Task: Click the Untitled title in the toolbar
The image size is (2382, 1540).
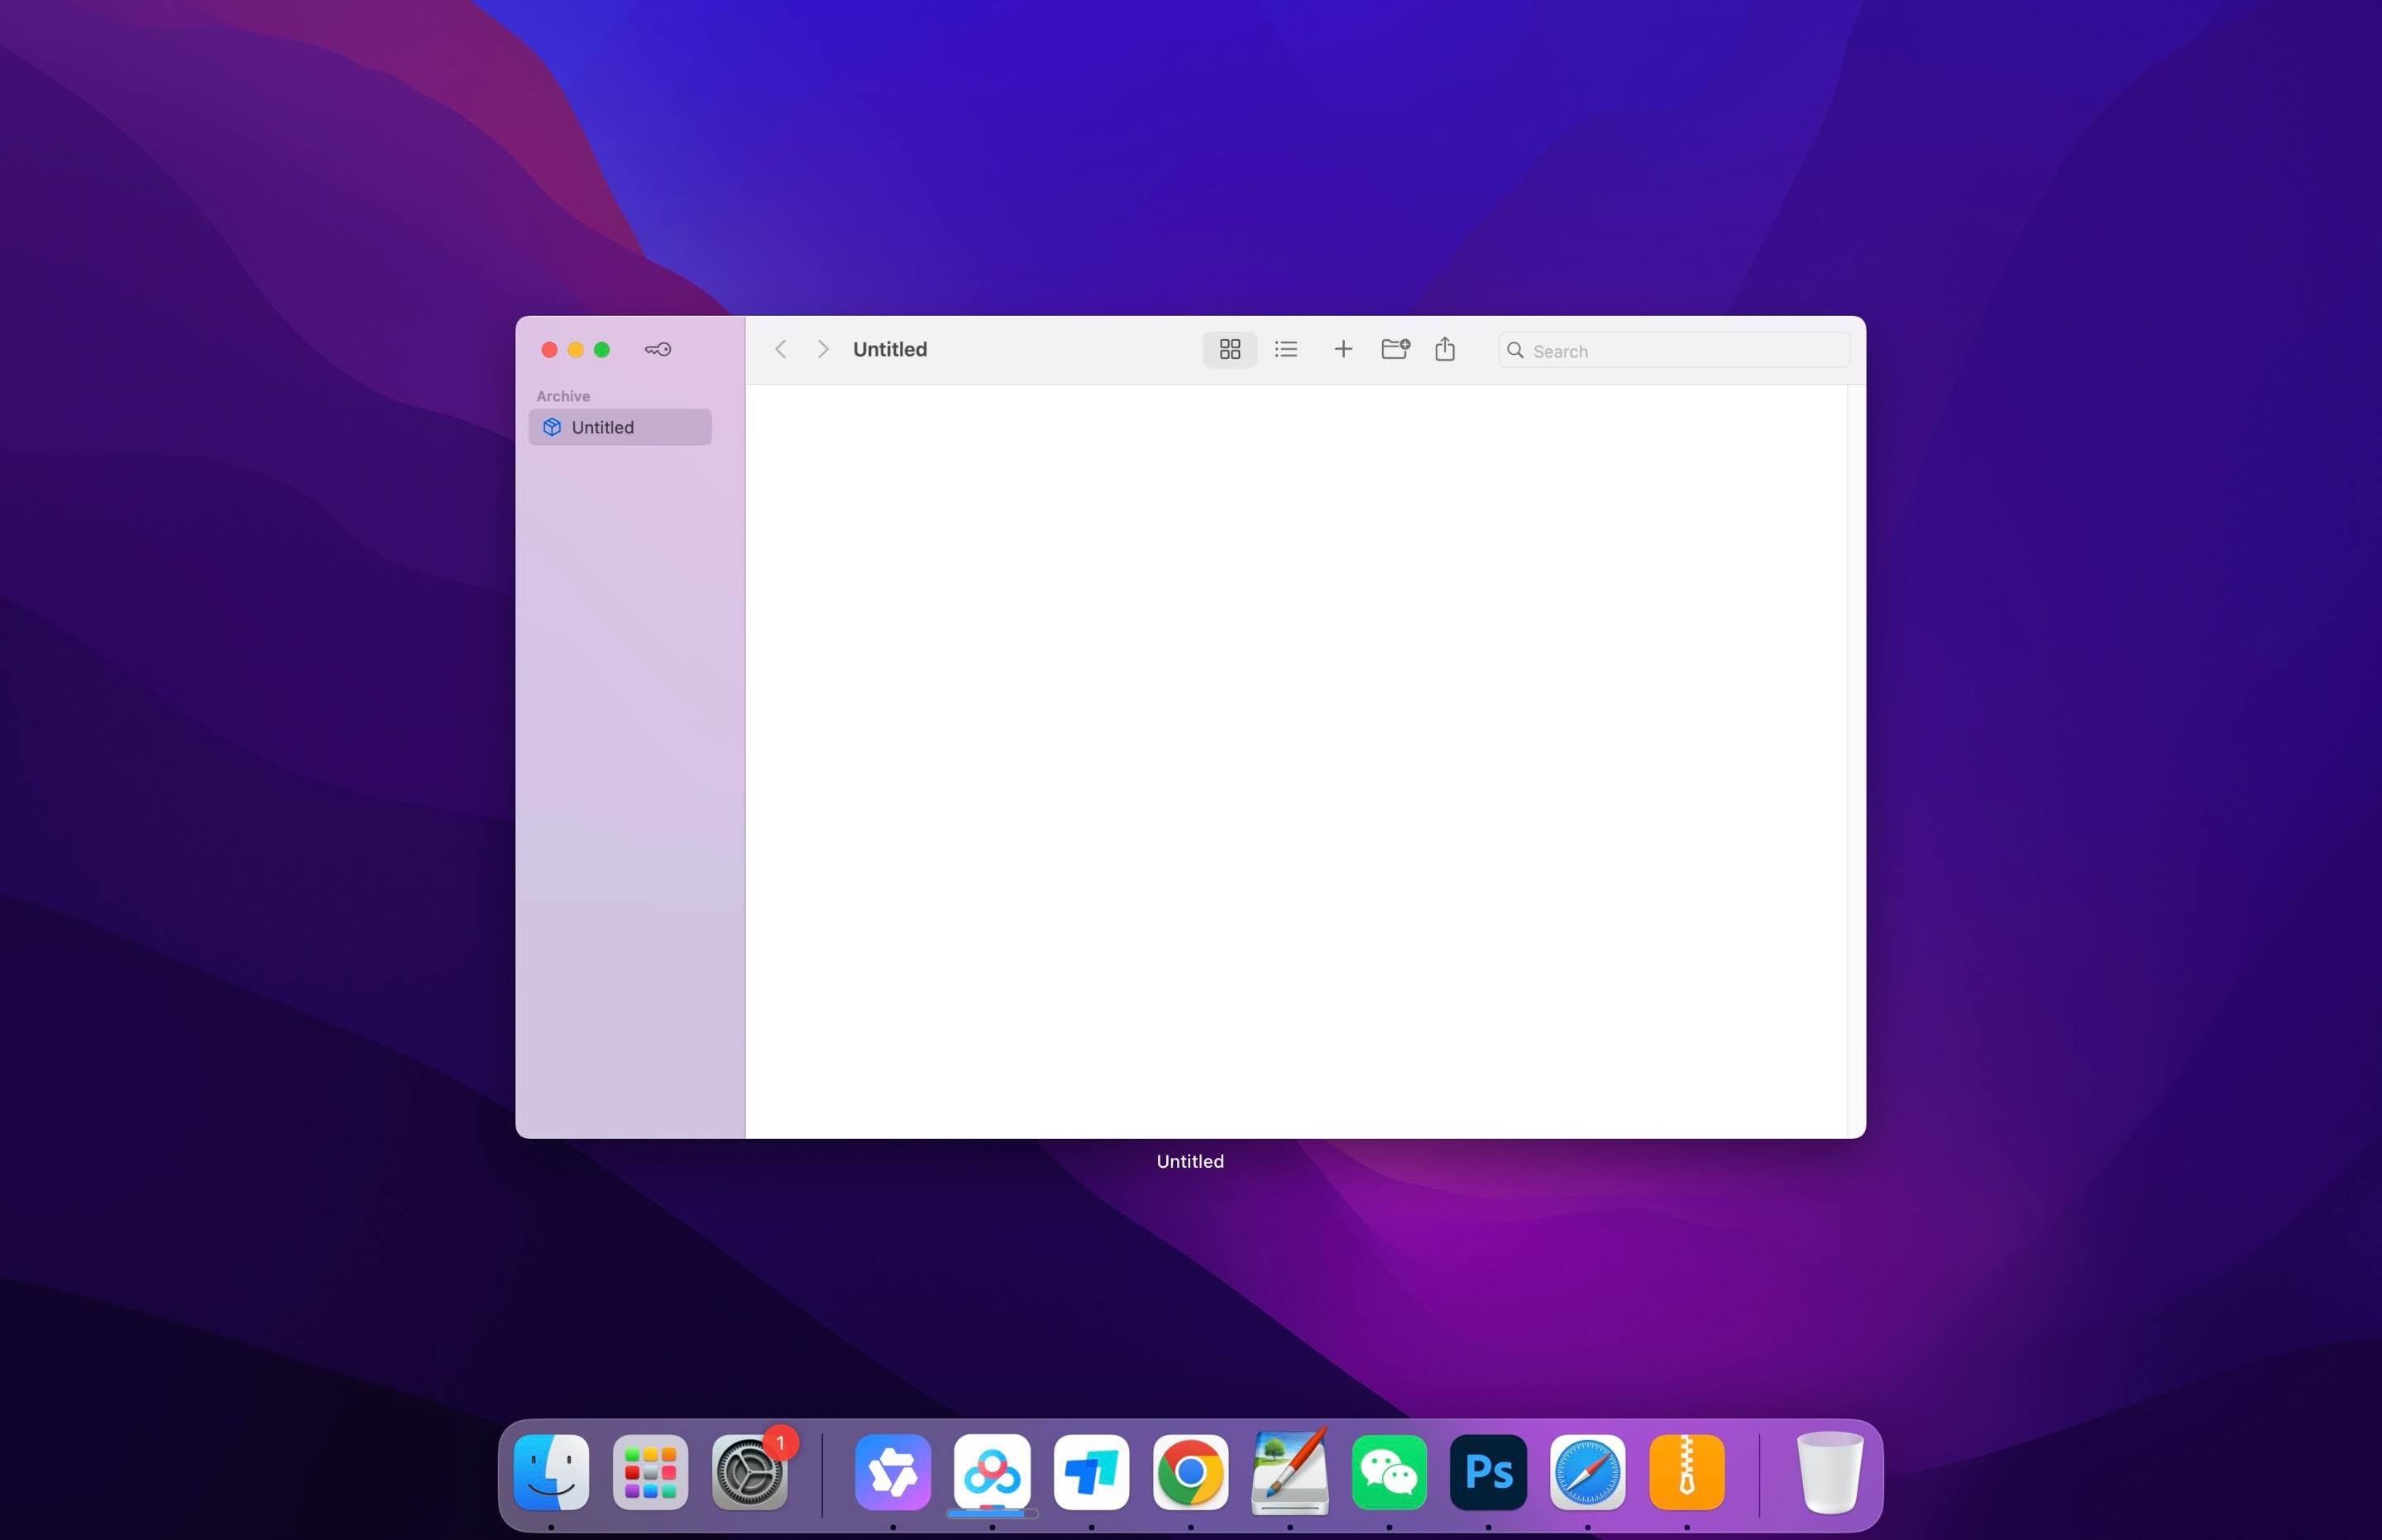Action: pyautogui.click(x=889, y=349)
